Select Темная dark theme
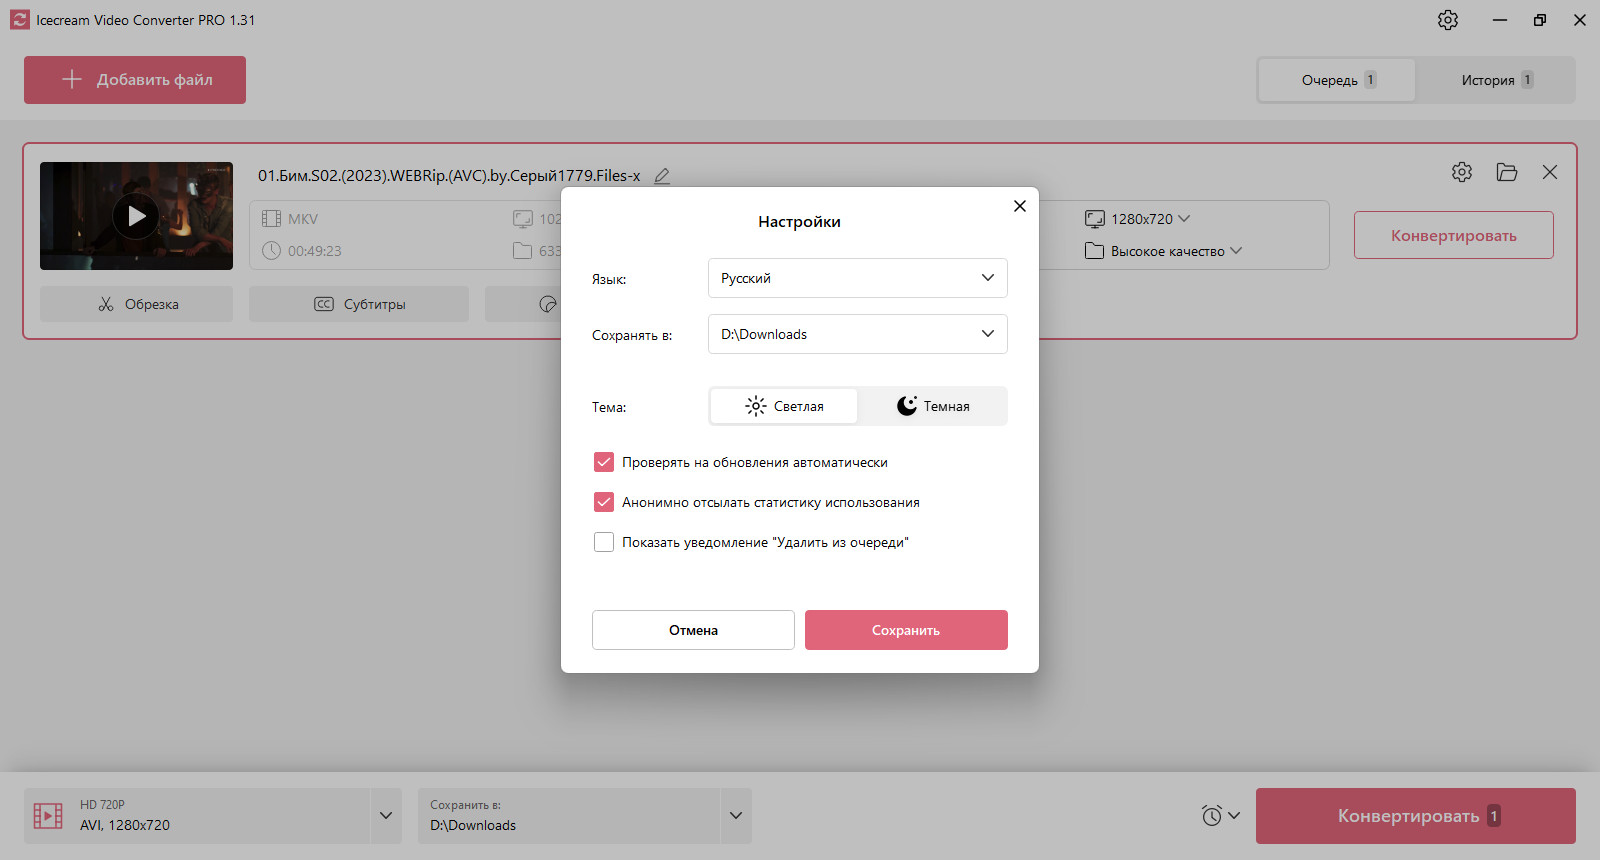 point(932,406)
